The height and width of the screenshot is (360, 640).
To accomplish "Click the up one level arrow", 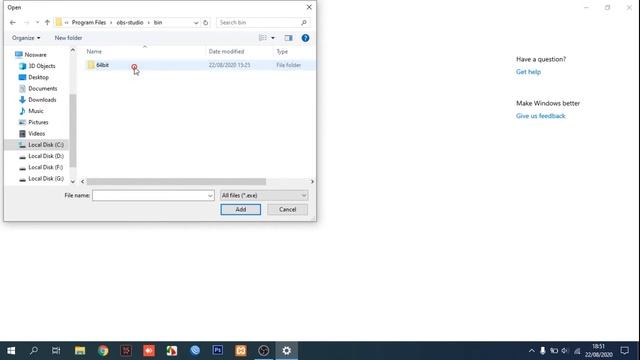I will (x=47, y=22).
